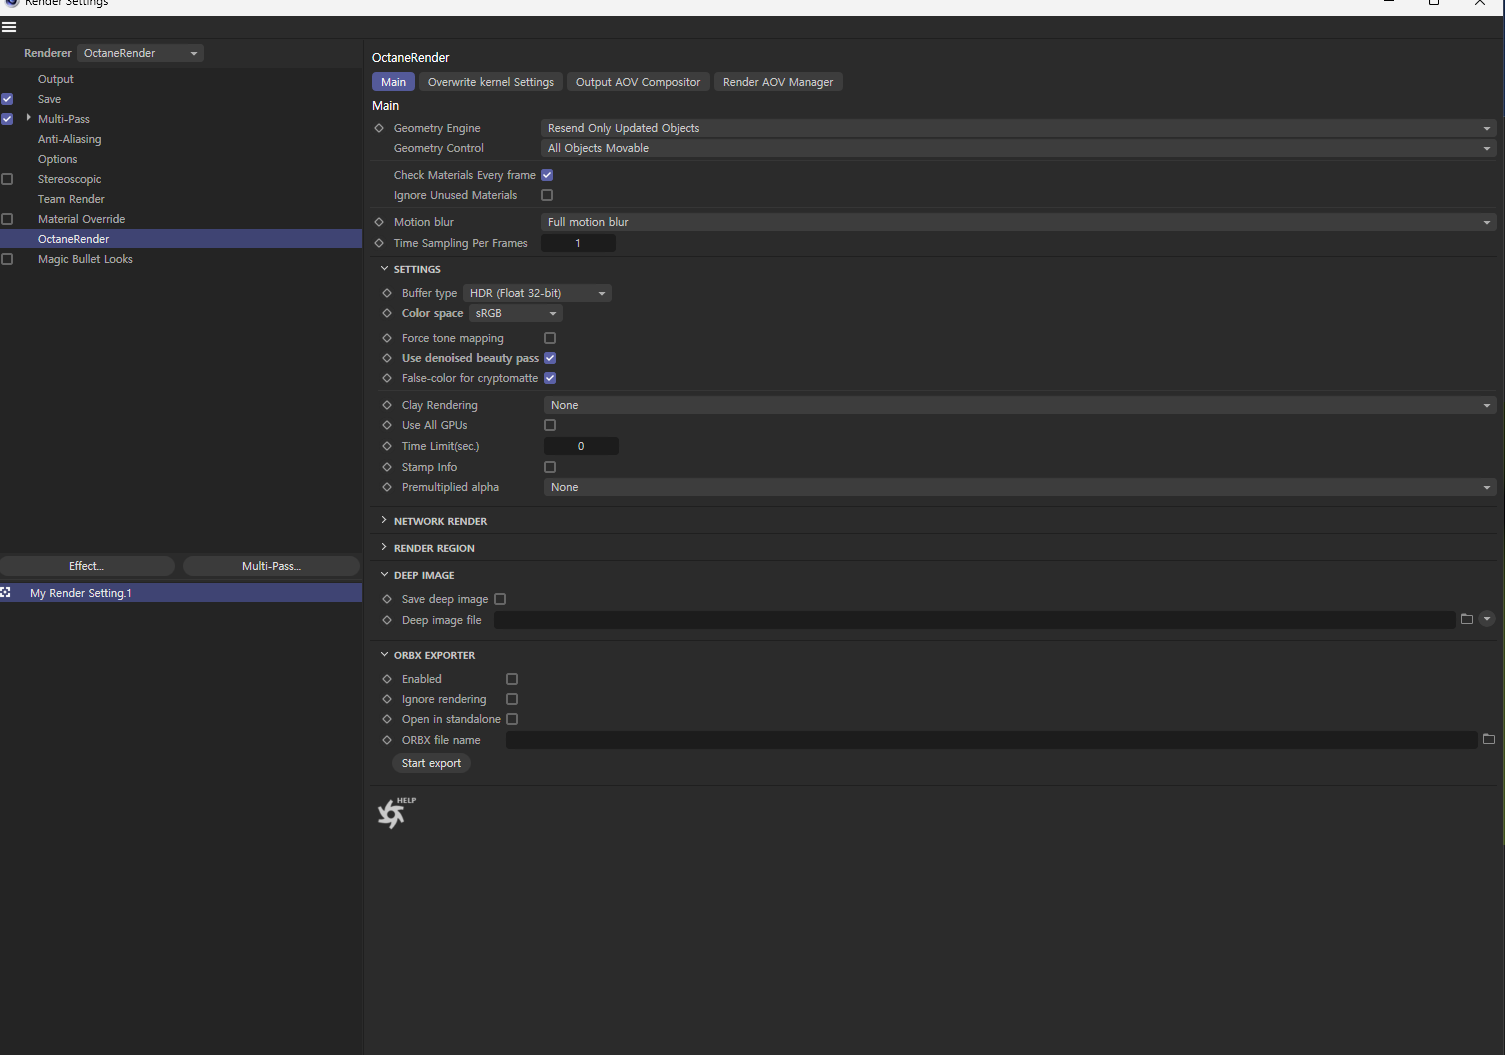Screen dimensions: 1505x1055
Task: Click the keyframe diamond beside Premultiplied alpha
Action: click(387, 487)
